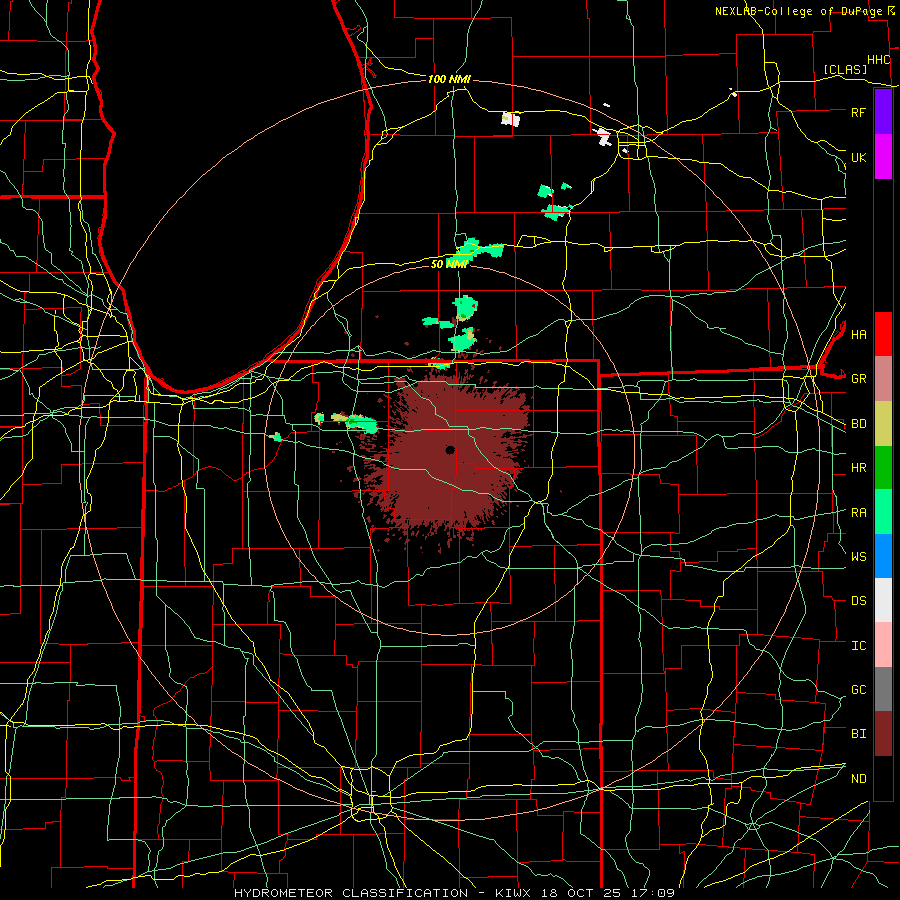Click the BI brown legend swatch

click(883, 734)
